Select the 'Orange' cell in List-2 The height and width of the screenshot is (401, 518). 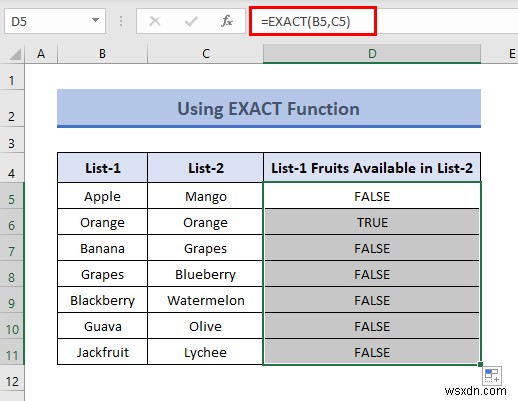[x=205, y=222]
